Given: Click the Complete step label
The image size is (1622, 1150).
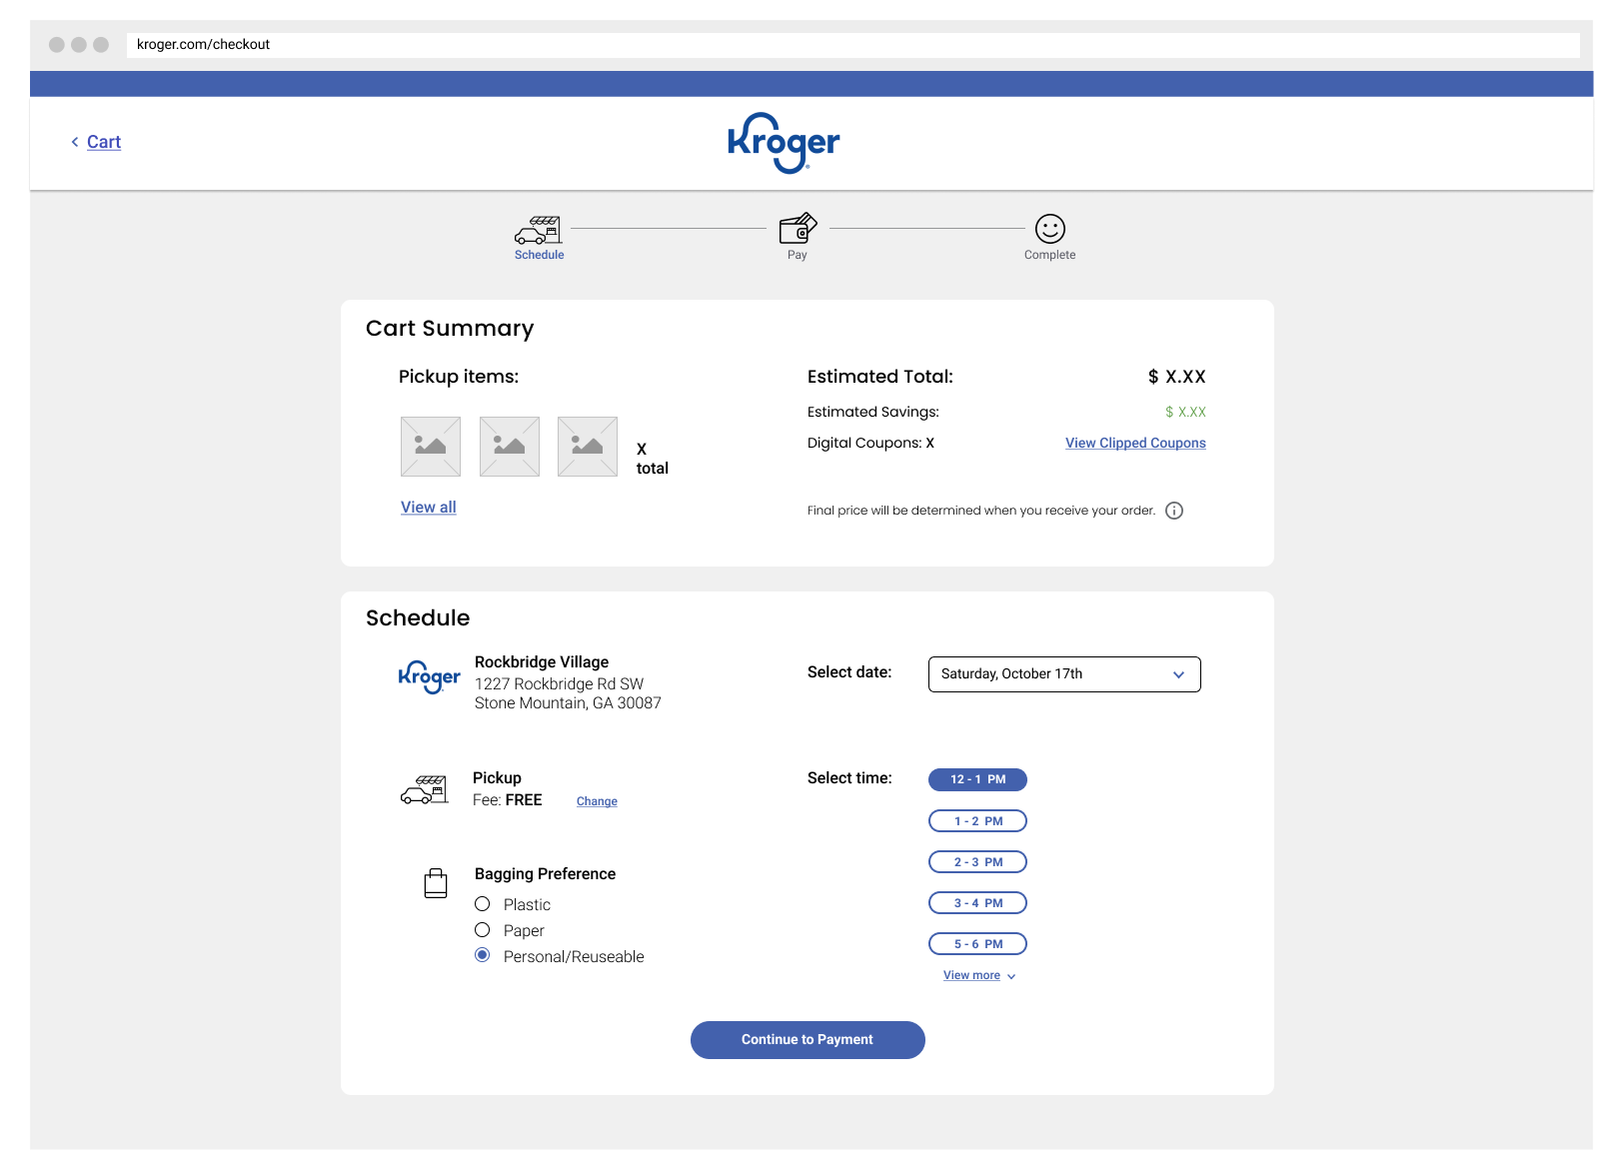Looking at the screenshot, I should (1050, 255).
